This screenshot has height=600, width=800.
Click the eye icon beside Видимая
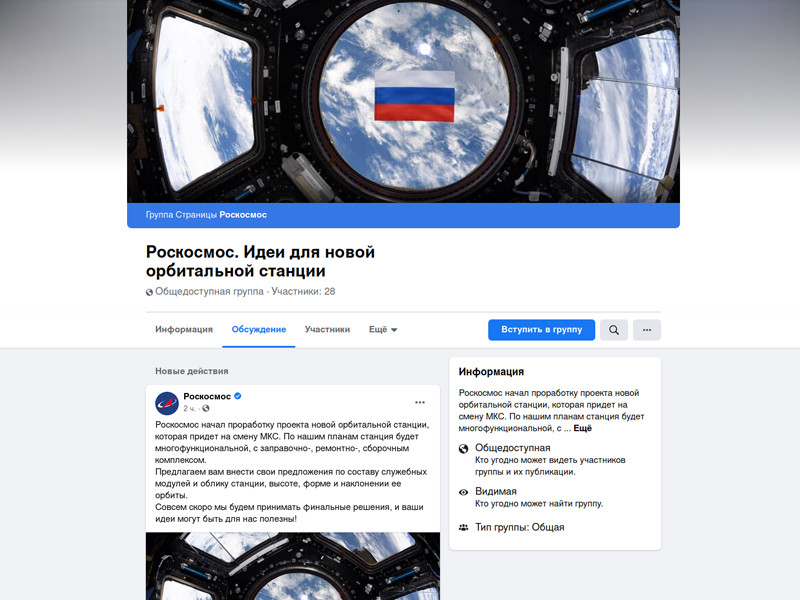click(x=463, y=492)
